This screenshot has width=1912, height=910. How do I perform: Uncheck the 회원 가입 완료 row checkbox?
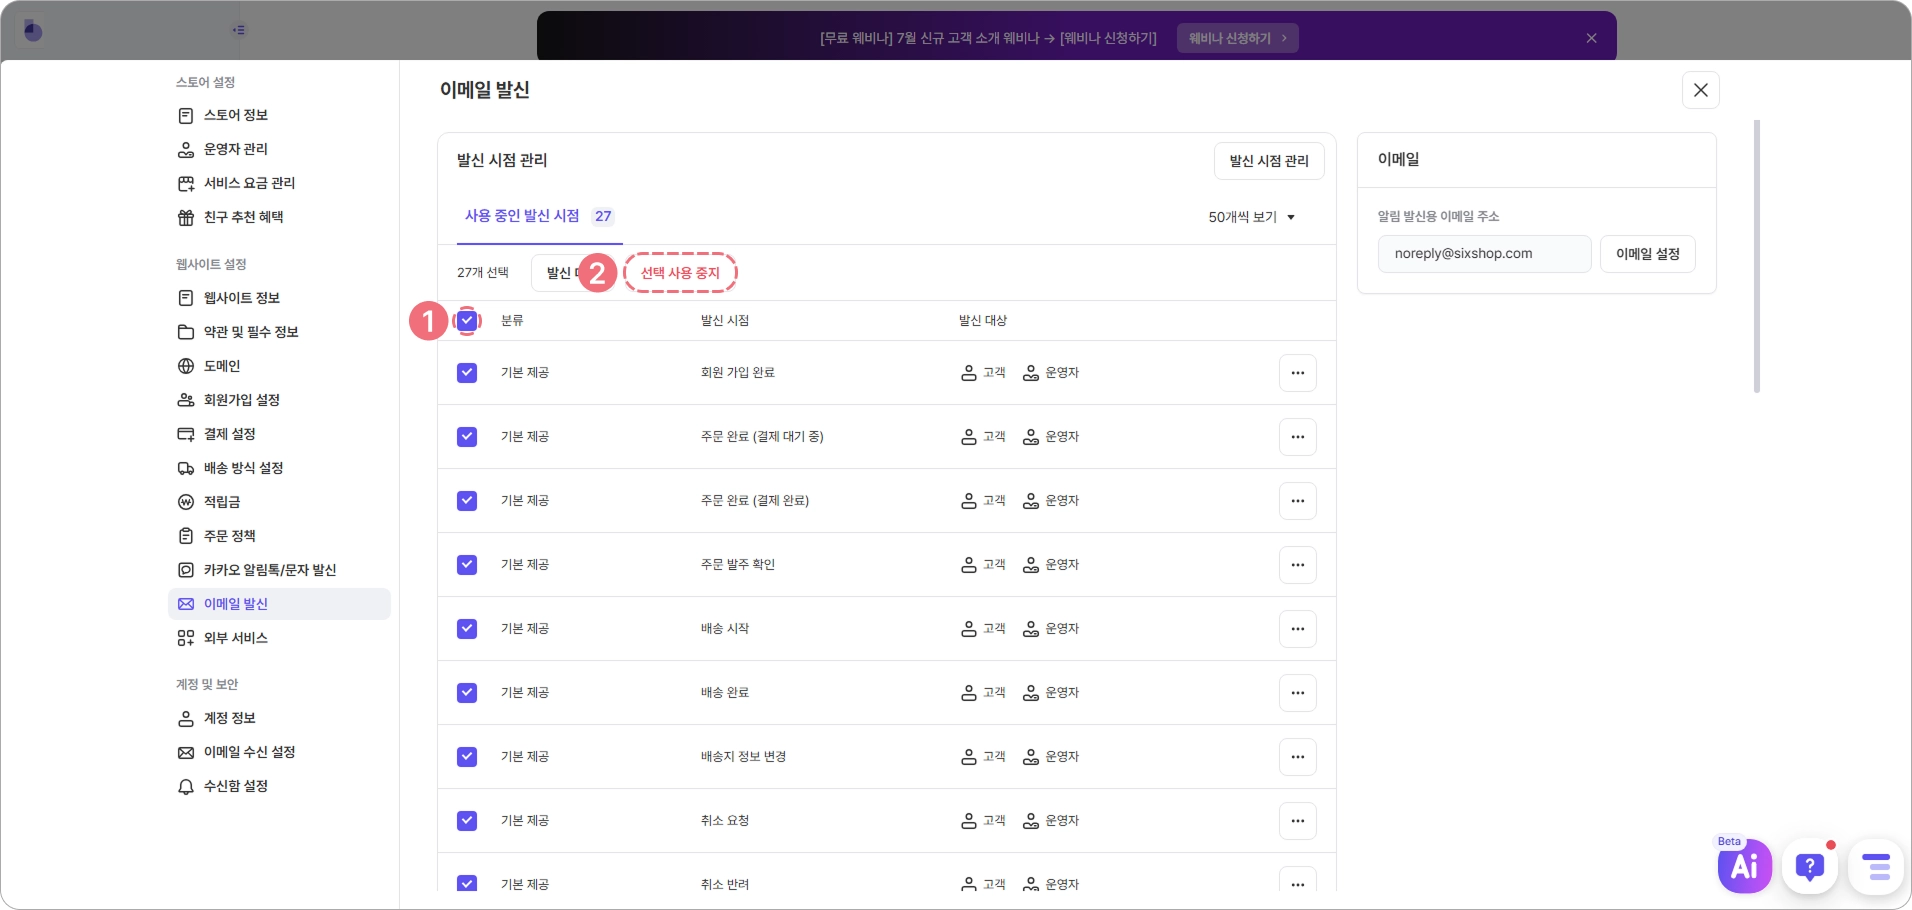click(x=467, y=373)
